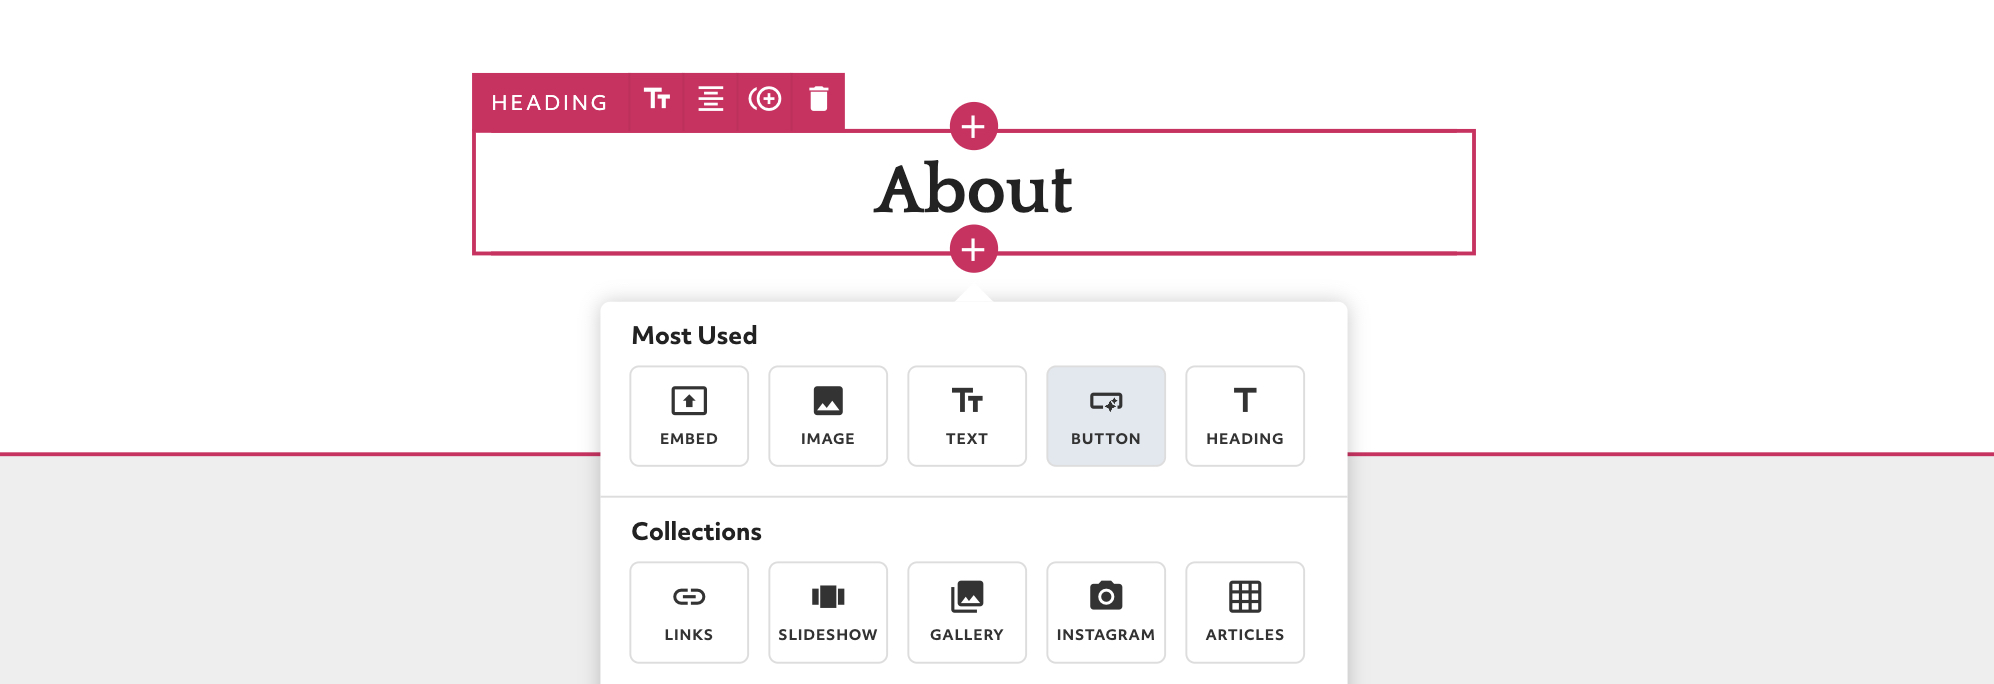
Task: Choose the Text block option
Action: [966, 416]
